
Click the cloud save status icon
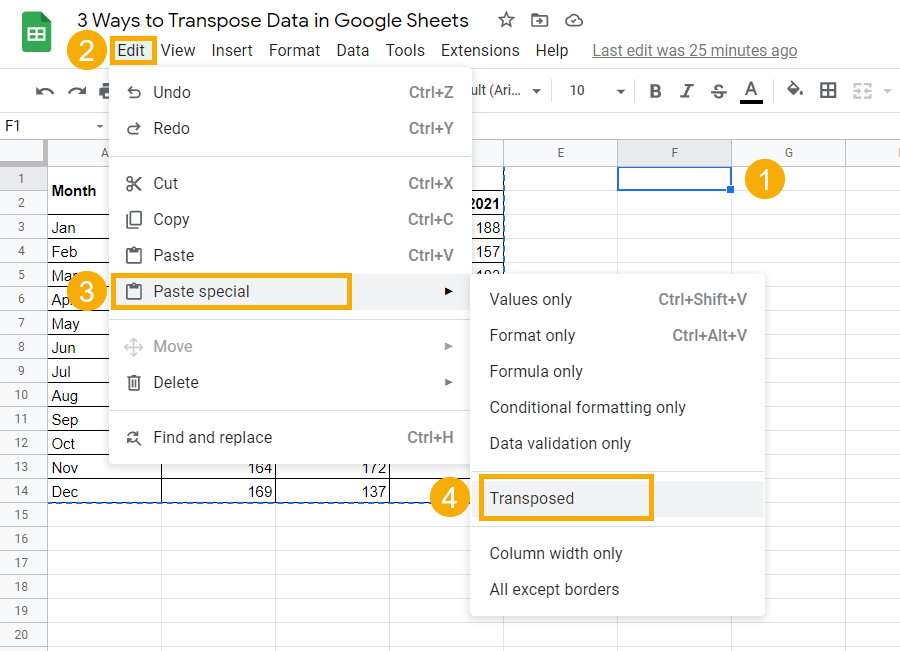573,20
